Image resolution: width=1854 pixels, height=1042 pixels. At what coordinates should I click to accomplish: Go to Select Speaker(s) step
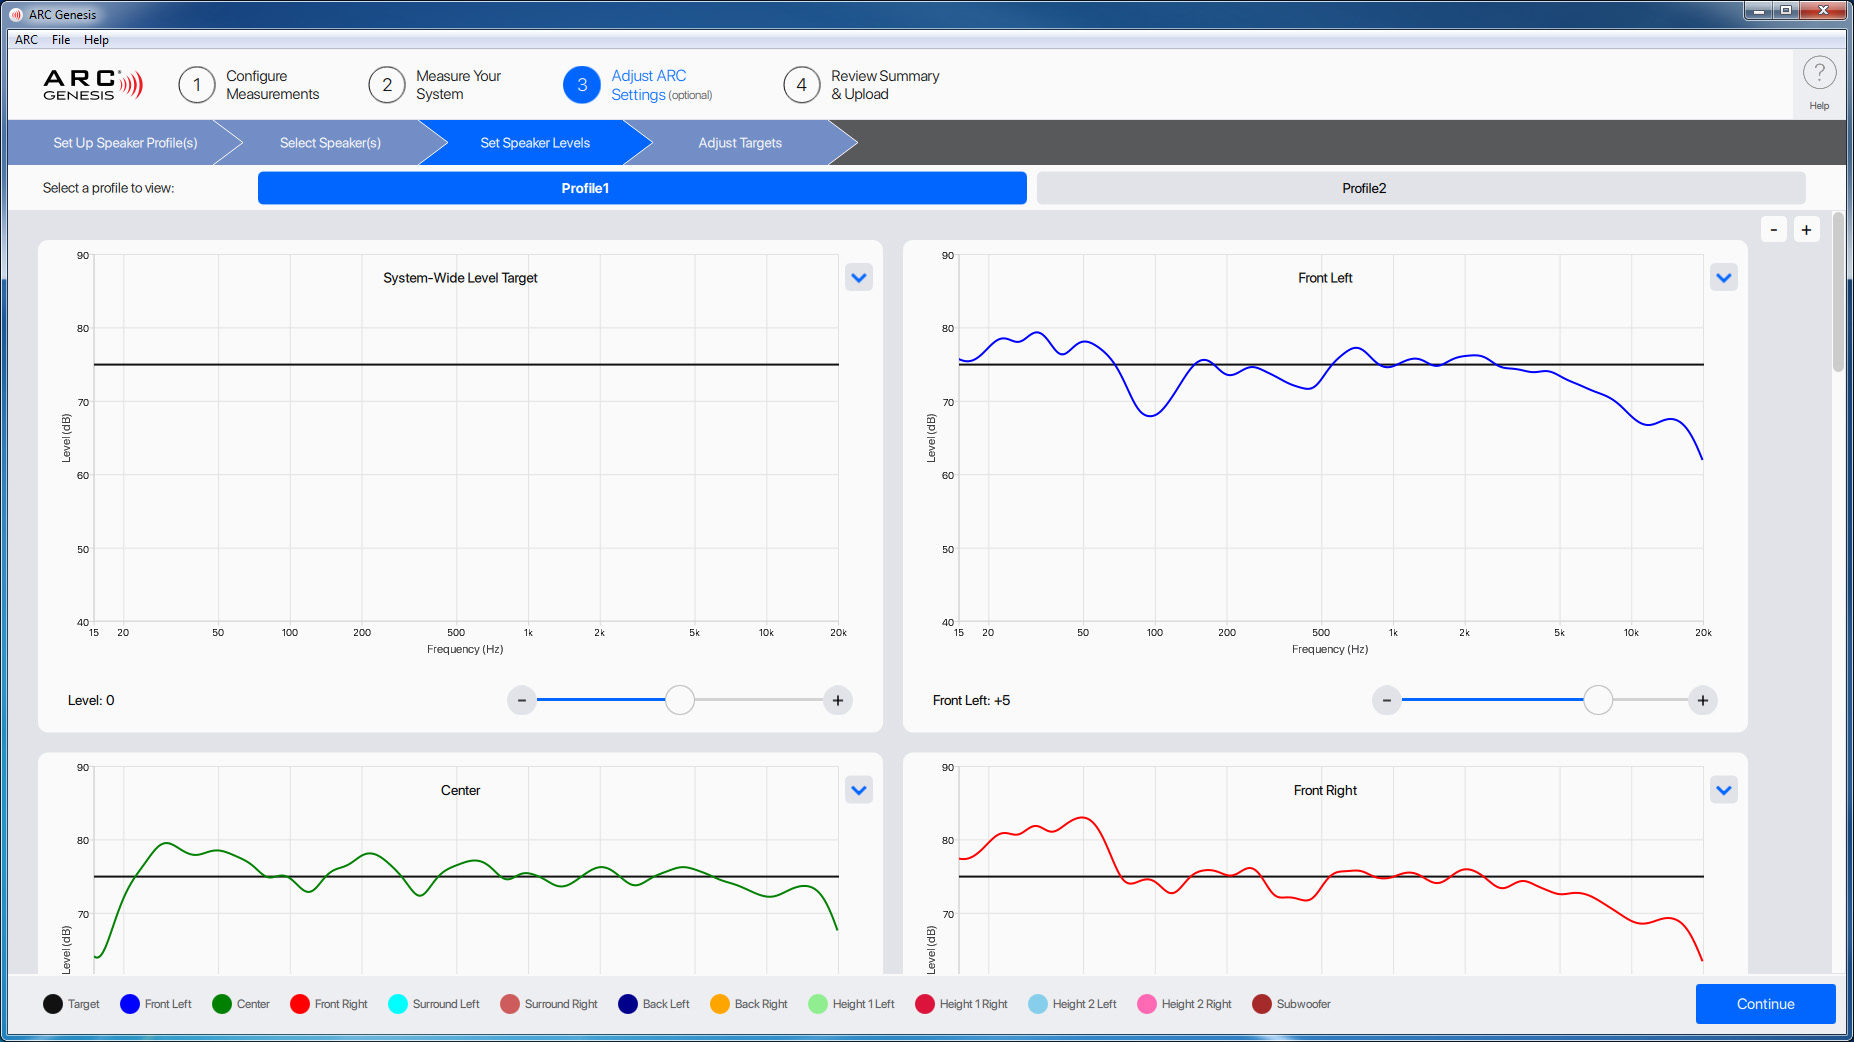330,143
